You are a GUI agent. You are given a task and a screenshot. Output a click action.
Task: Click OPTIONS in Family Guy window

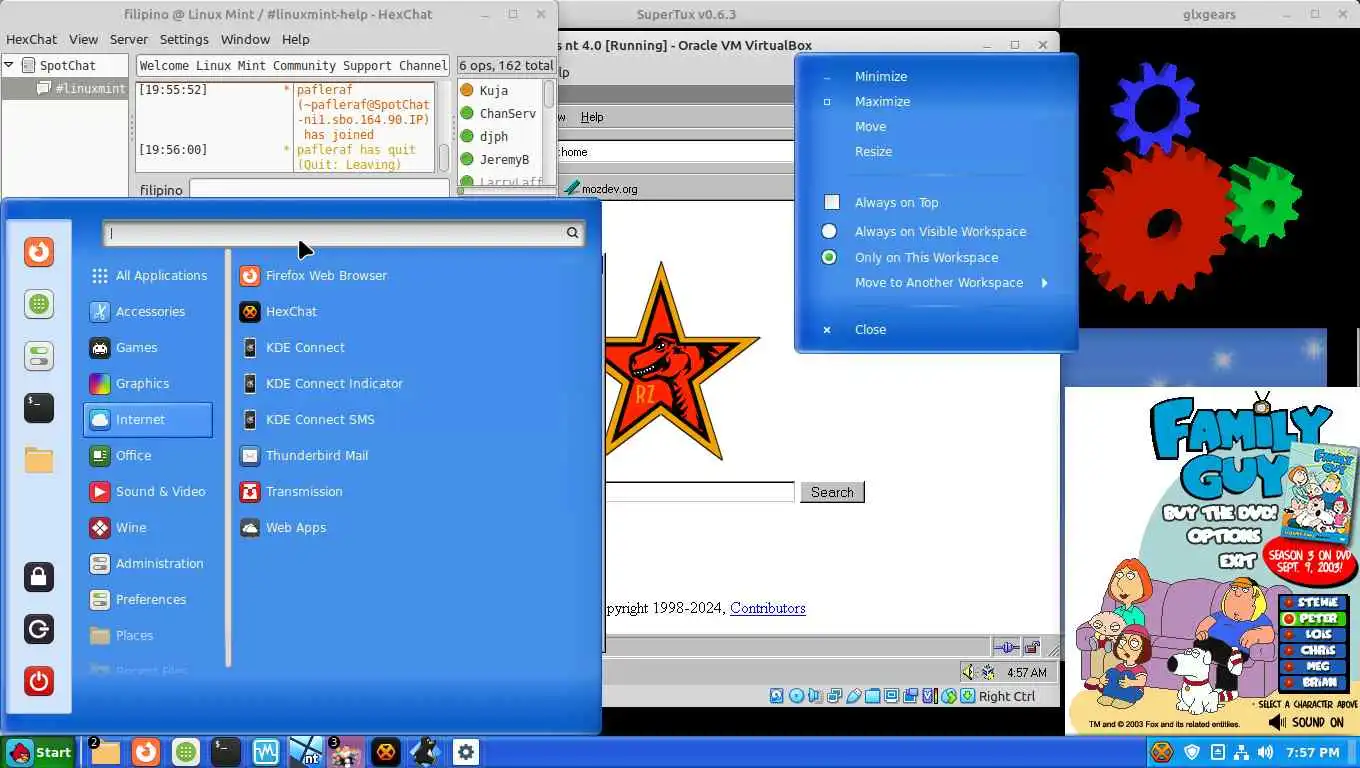[x=1224, y=536]
